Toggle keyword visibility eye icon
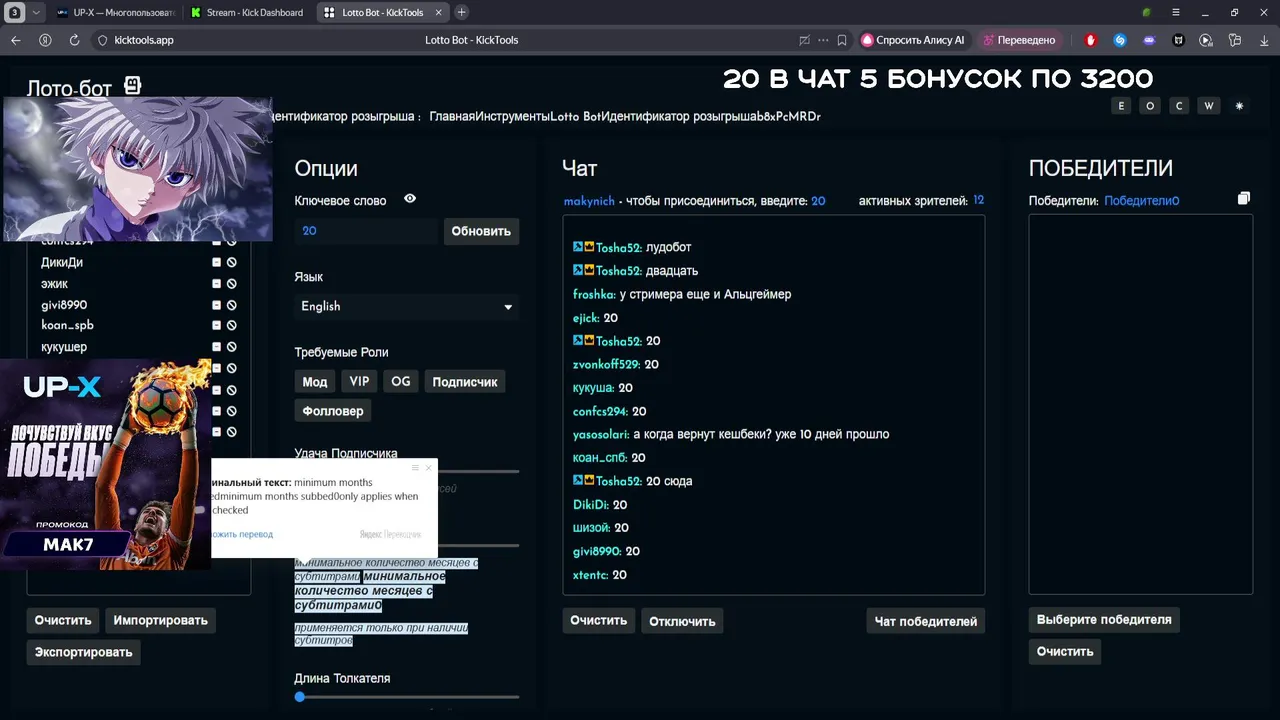The height and width of the screenshot is (720, 1280). (410, 199)
